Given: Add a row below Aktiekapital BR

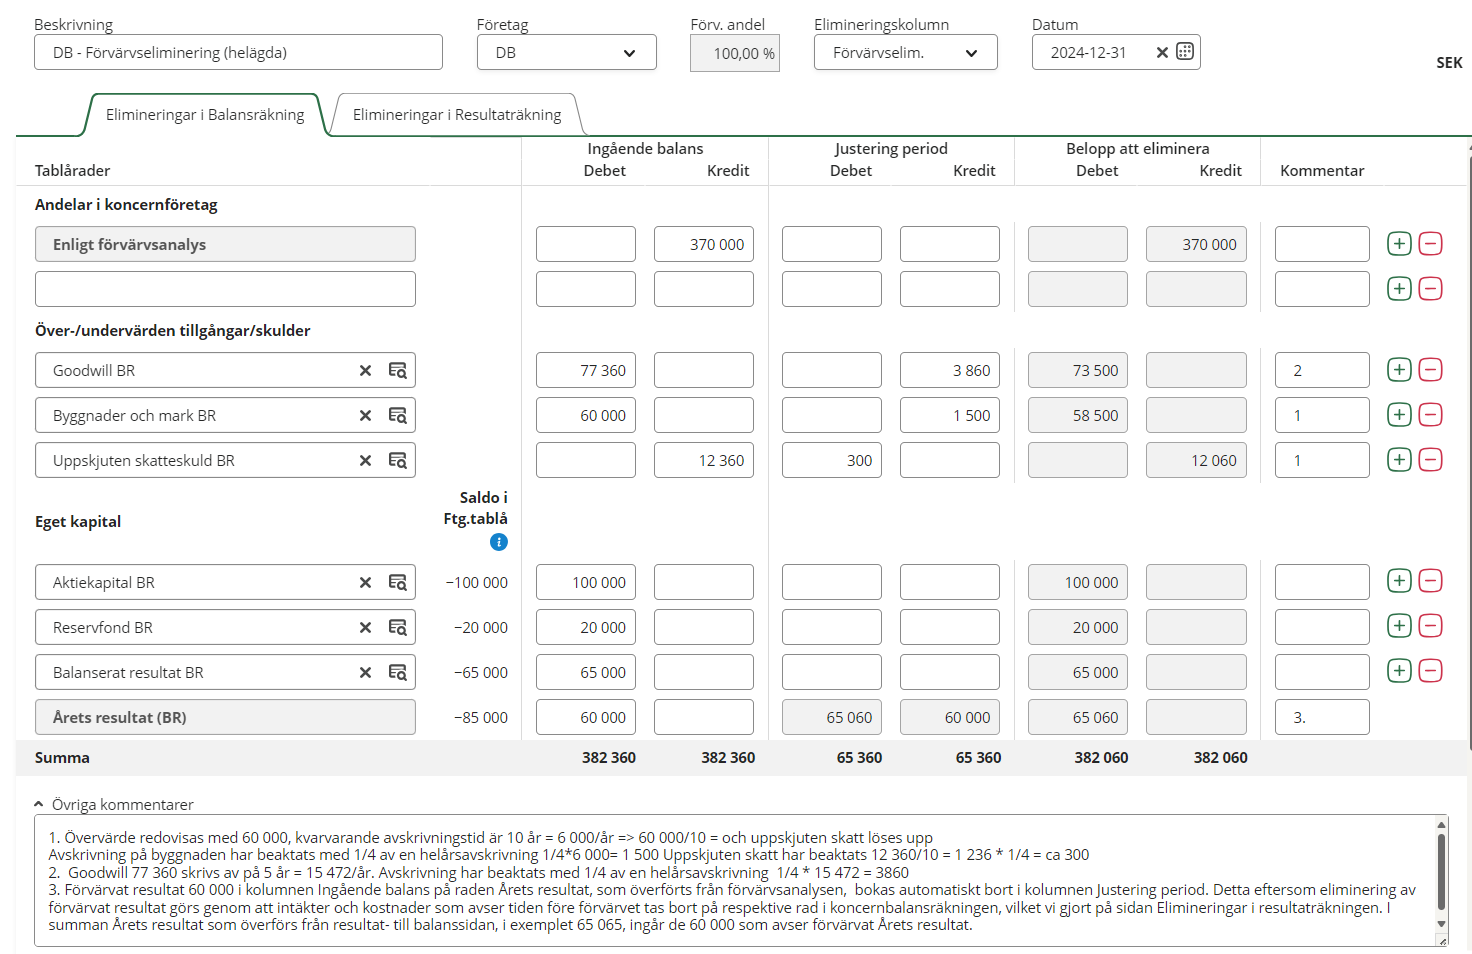Looking at the screenshot, I should [x=1399, y=581].
